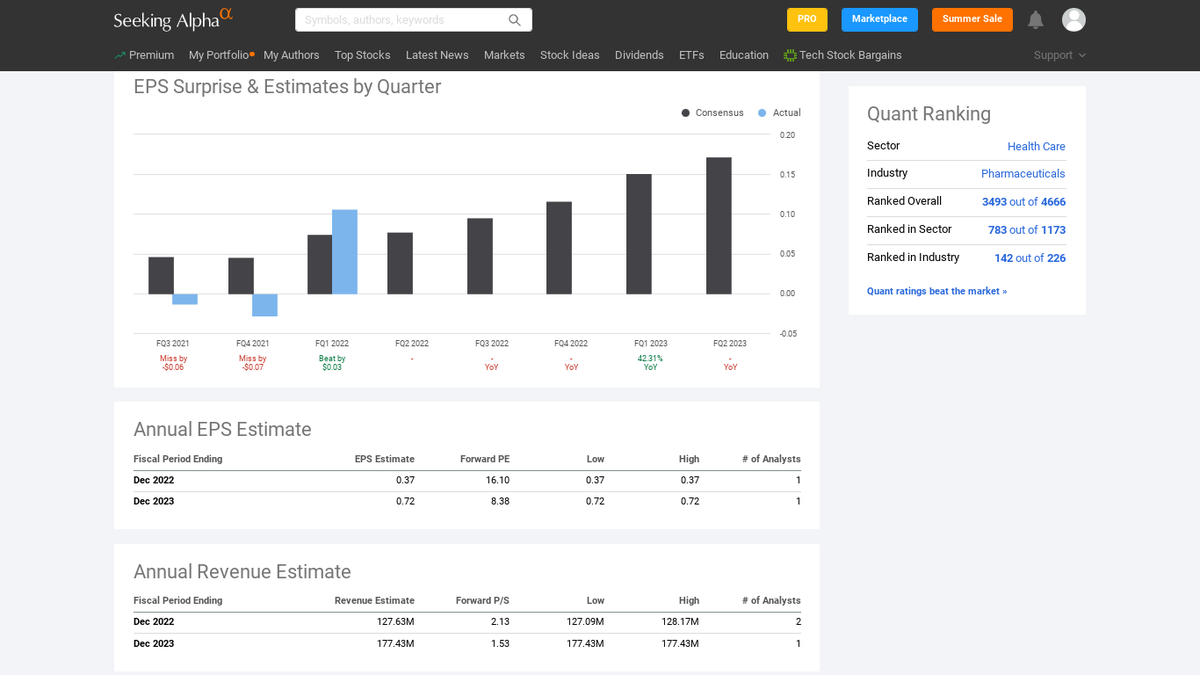Open the Markets menu

pyautogui.click(x=504, y=55)
